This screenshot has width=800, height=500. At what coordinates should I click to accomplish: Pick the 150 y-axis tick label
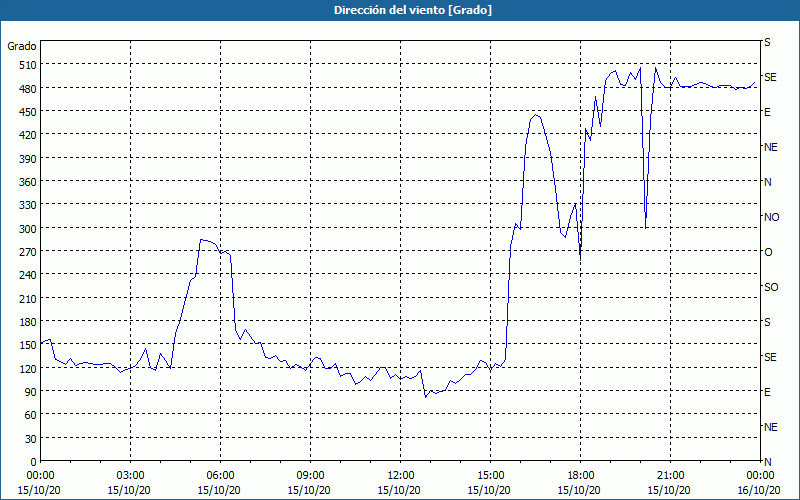(x=26, y=345)
